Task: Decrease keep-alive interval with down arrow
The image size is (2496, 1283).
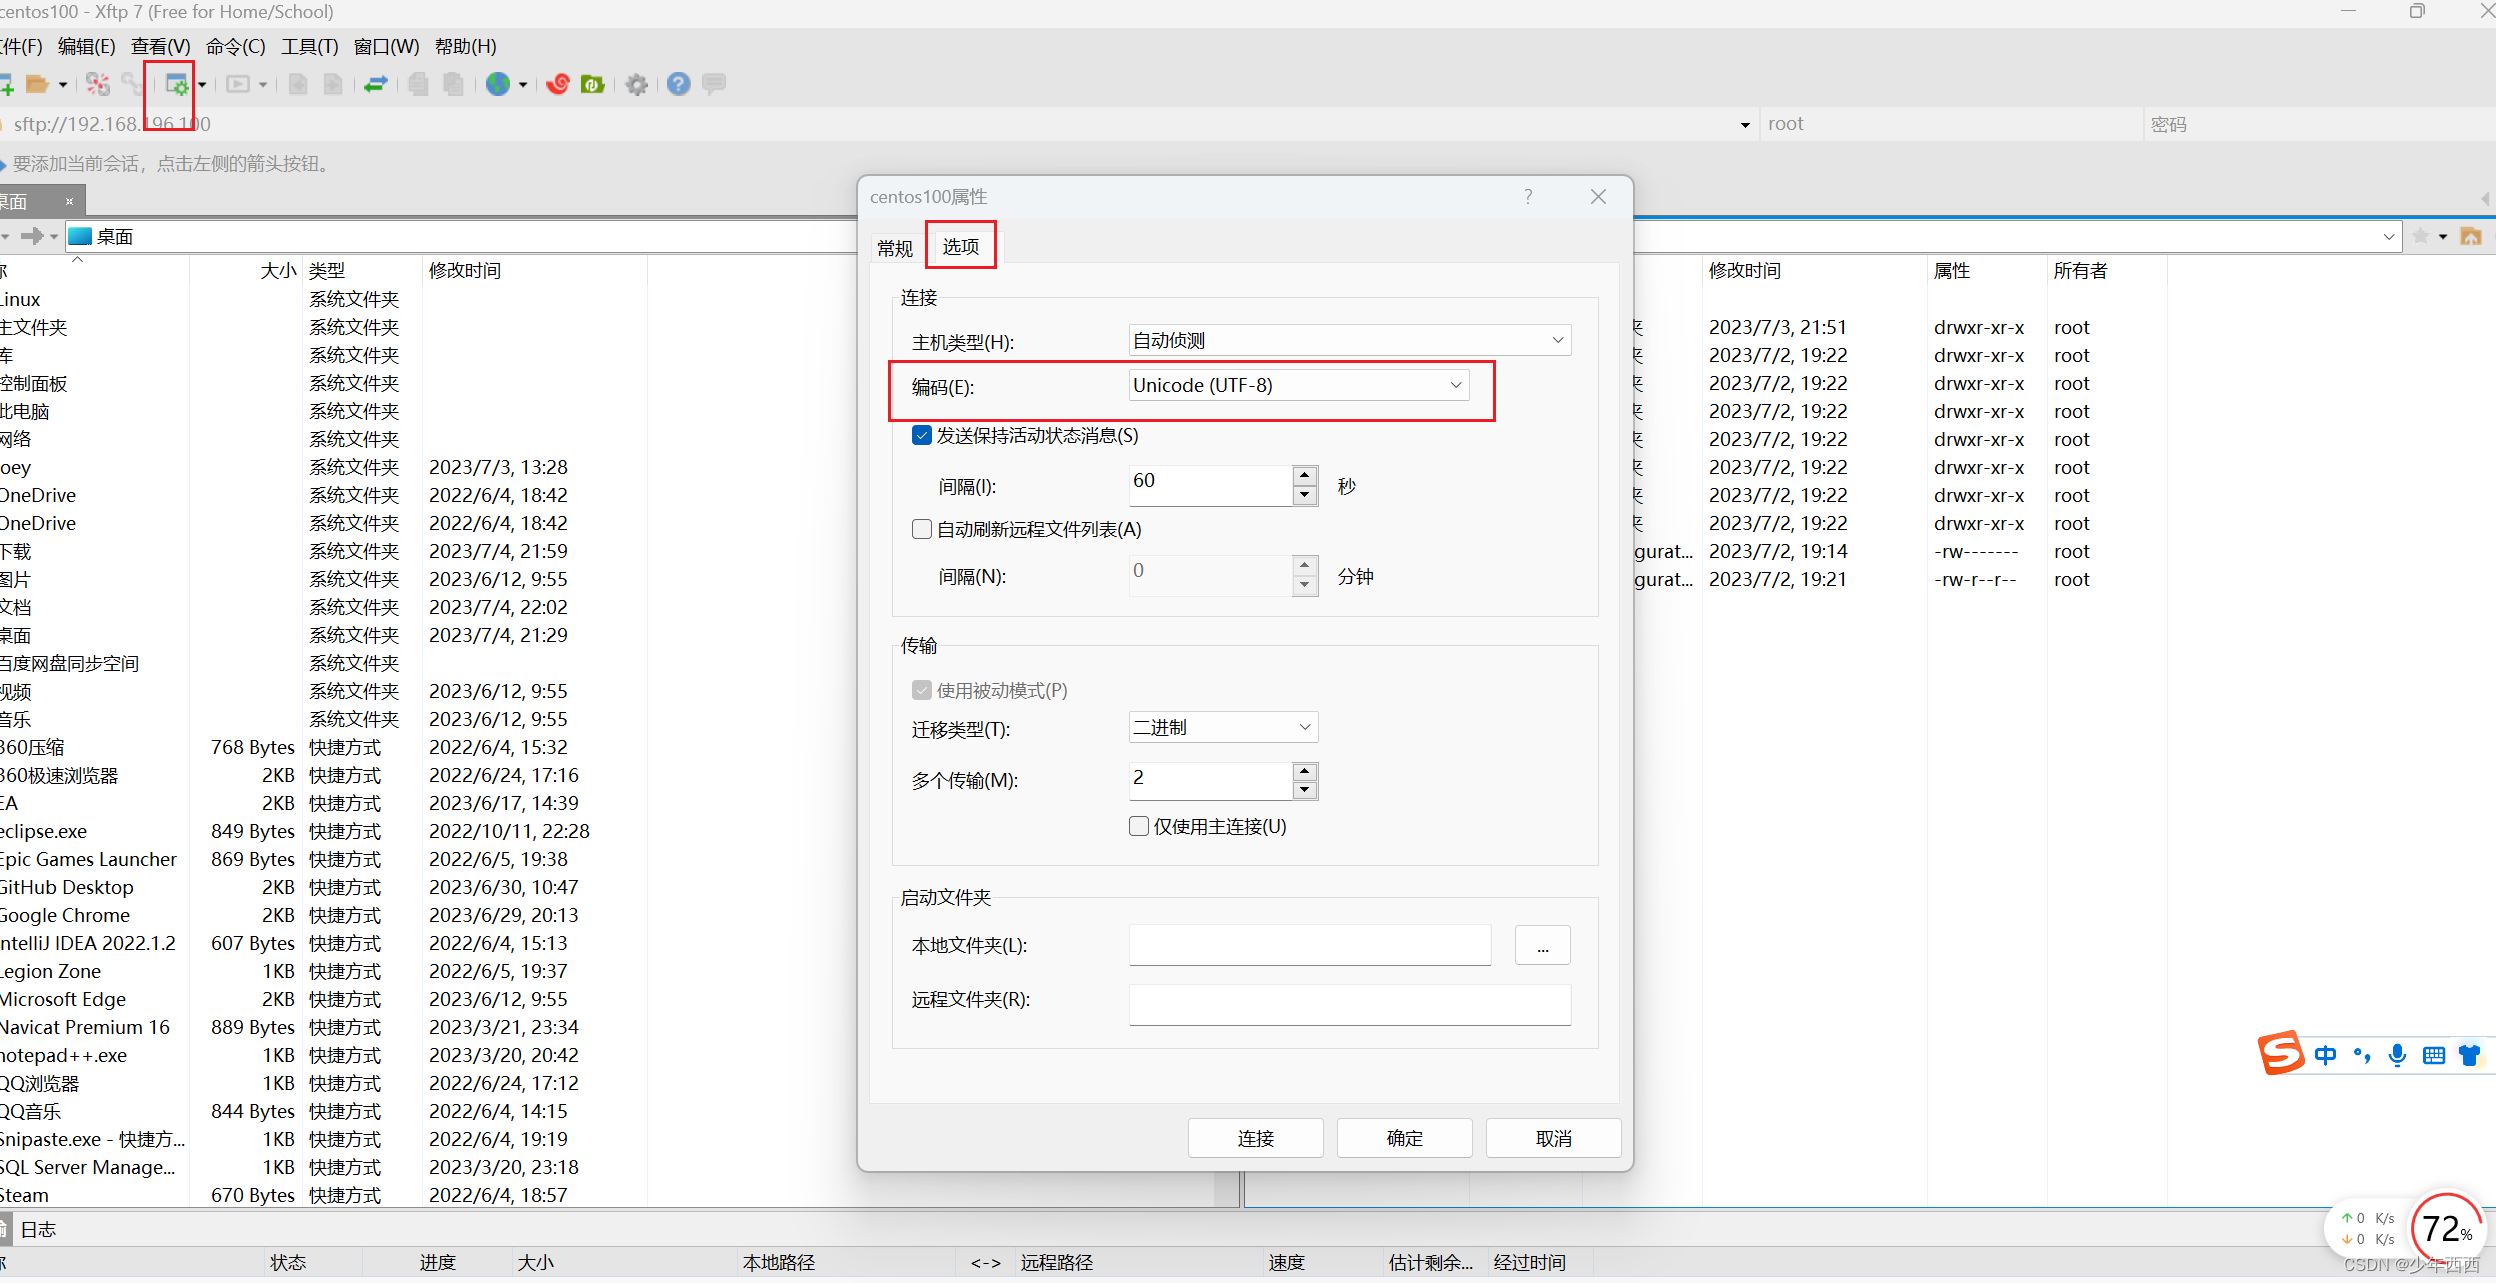Action: 1304,495
